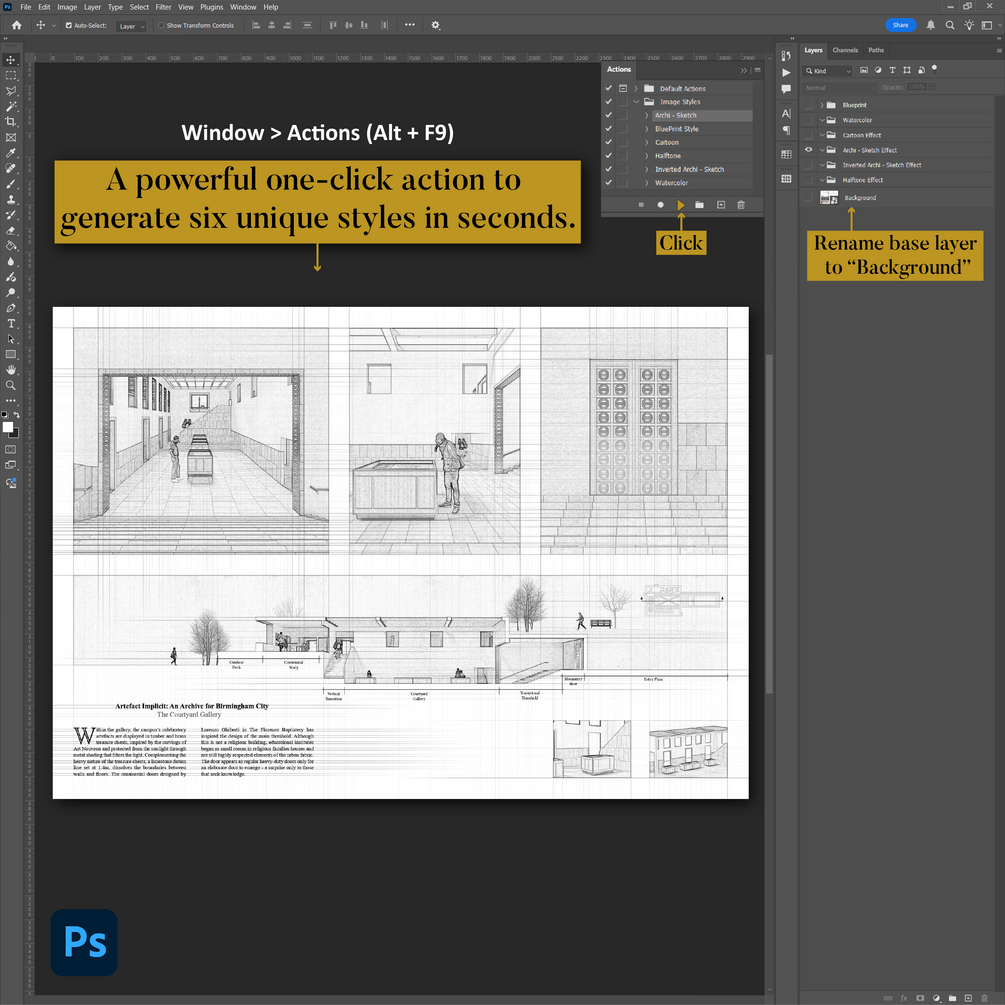Select the Pen tool
Viewport: 1005px width, 1005px height.
point(11,308)
